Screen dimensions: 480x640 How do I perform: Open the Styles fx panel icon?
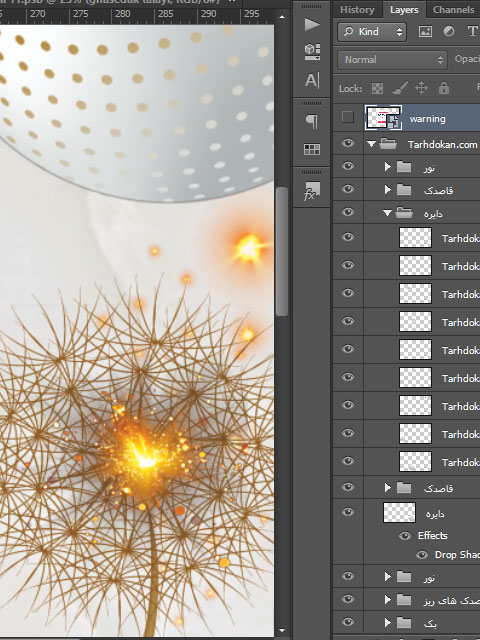click(312, 191)
